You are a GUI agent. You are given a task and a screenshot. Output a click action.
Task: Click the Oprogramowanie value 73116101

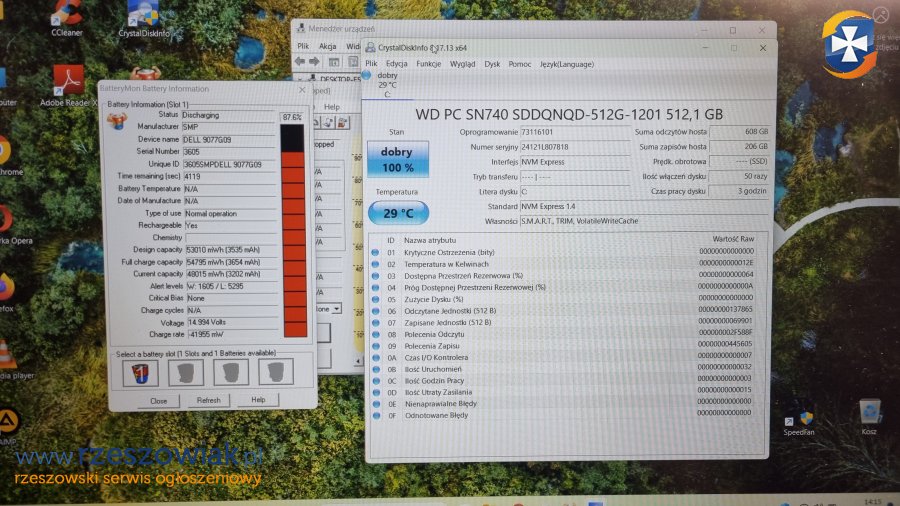(575, 132)
